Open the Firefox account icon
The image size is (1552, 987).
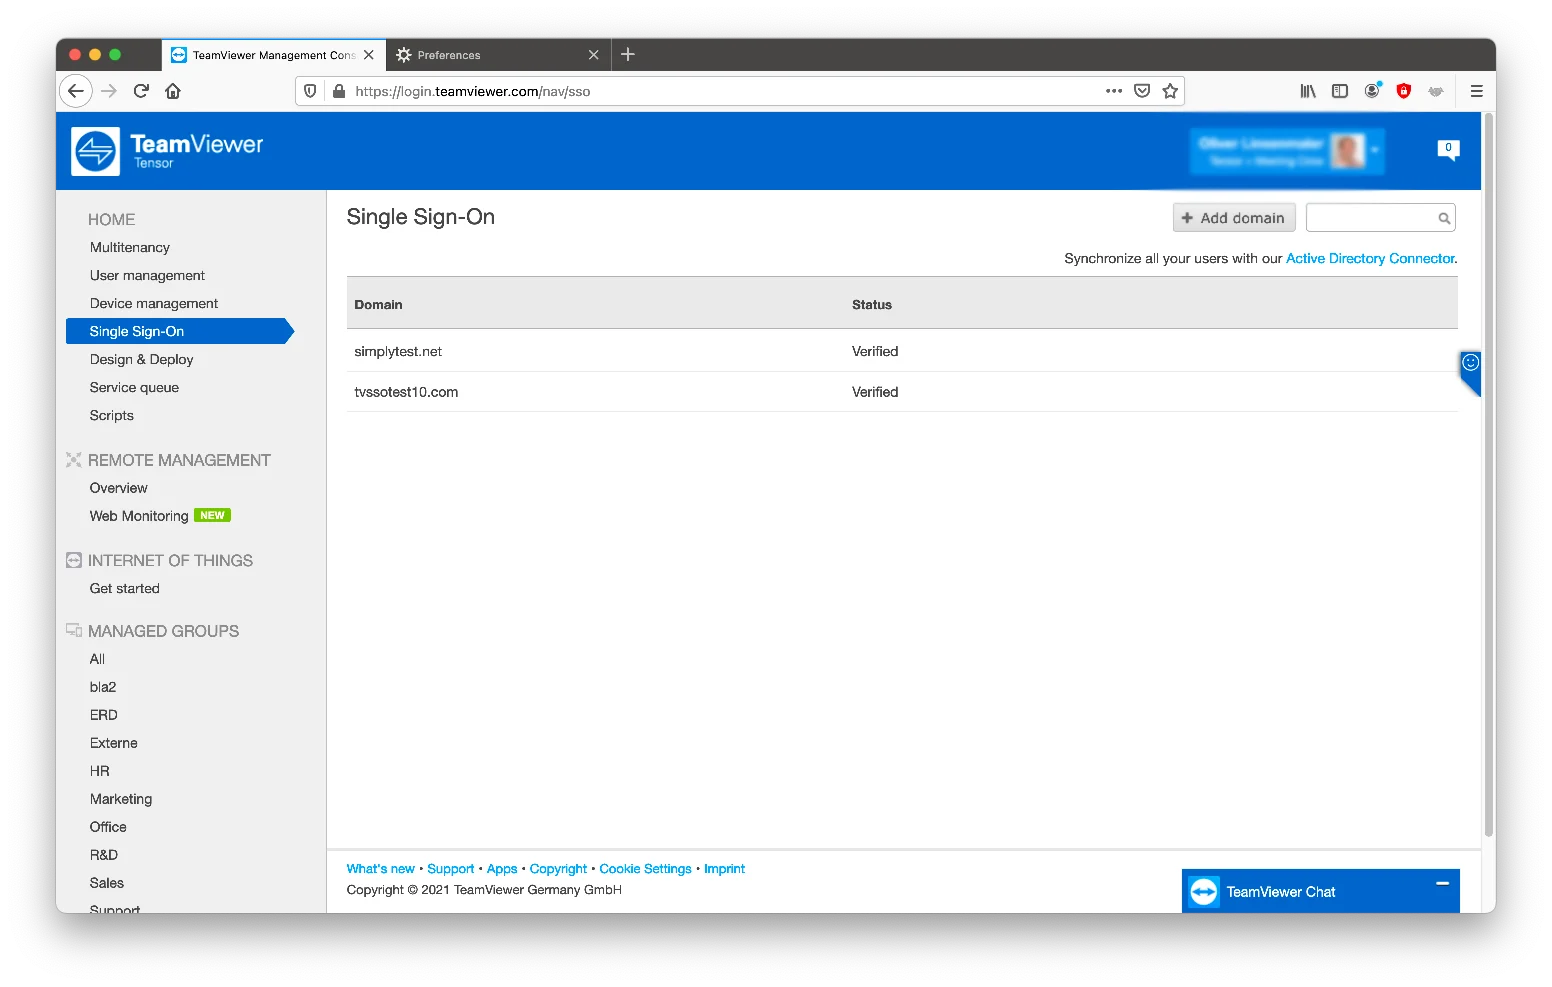click(x=1372, y=91)
